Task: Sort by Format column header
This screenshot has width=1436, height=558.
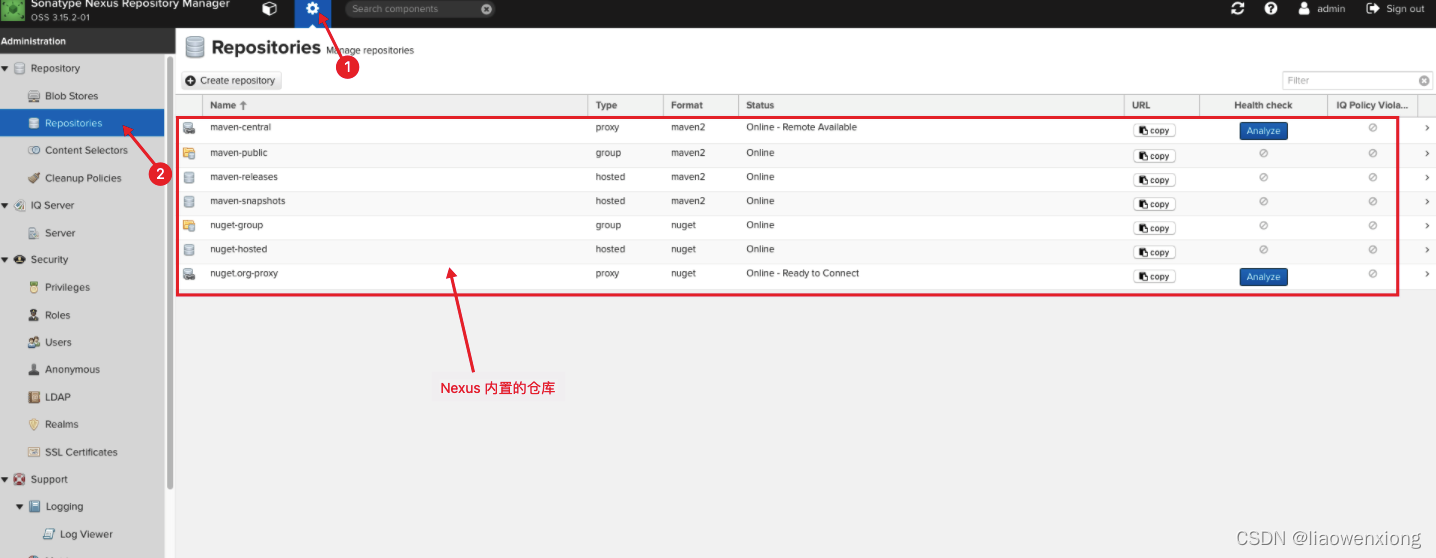Action: [701, 105]
